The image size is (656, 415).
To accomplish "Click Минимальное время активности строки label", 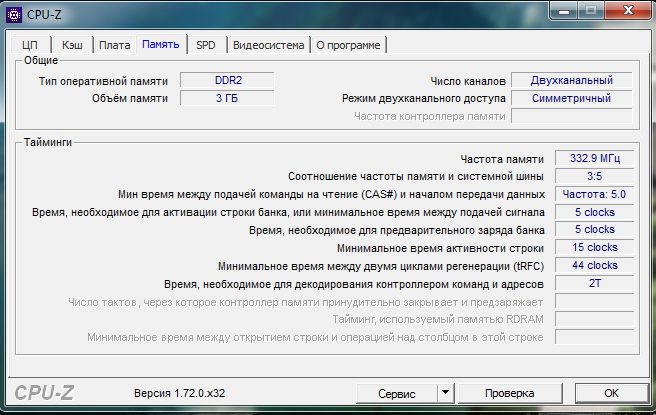I will 440,248.
